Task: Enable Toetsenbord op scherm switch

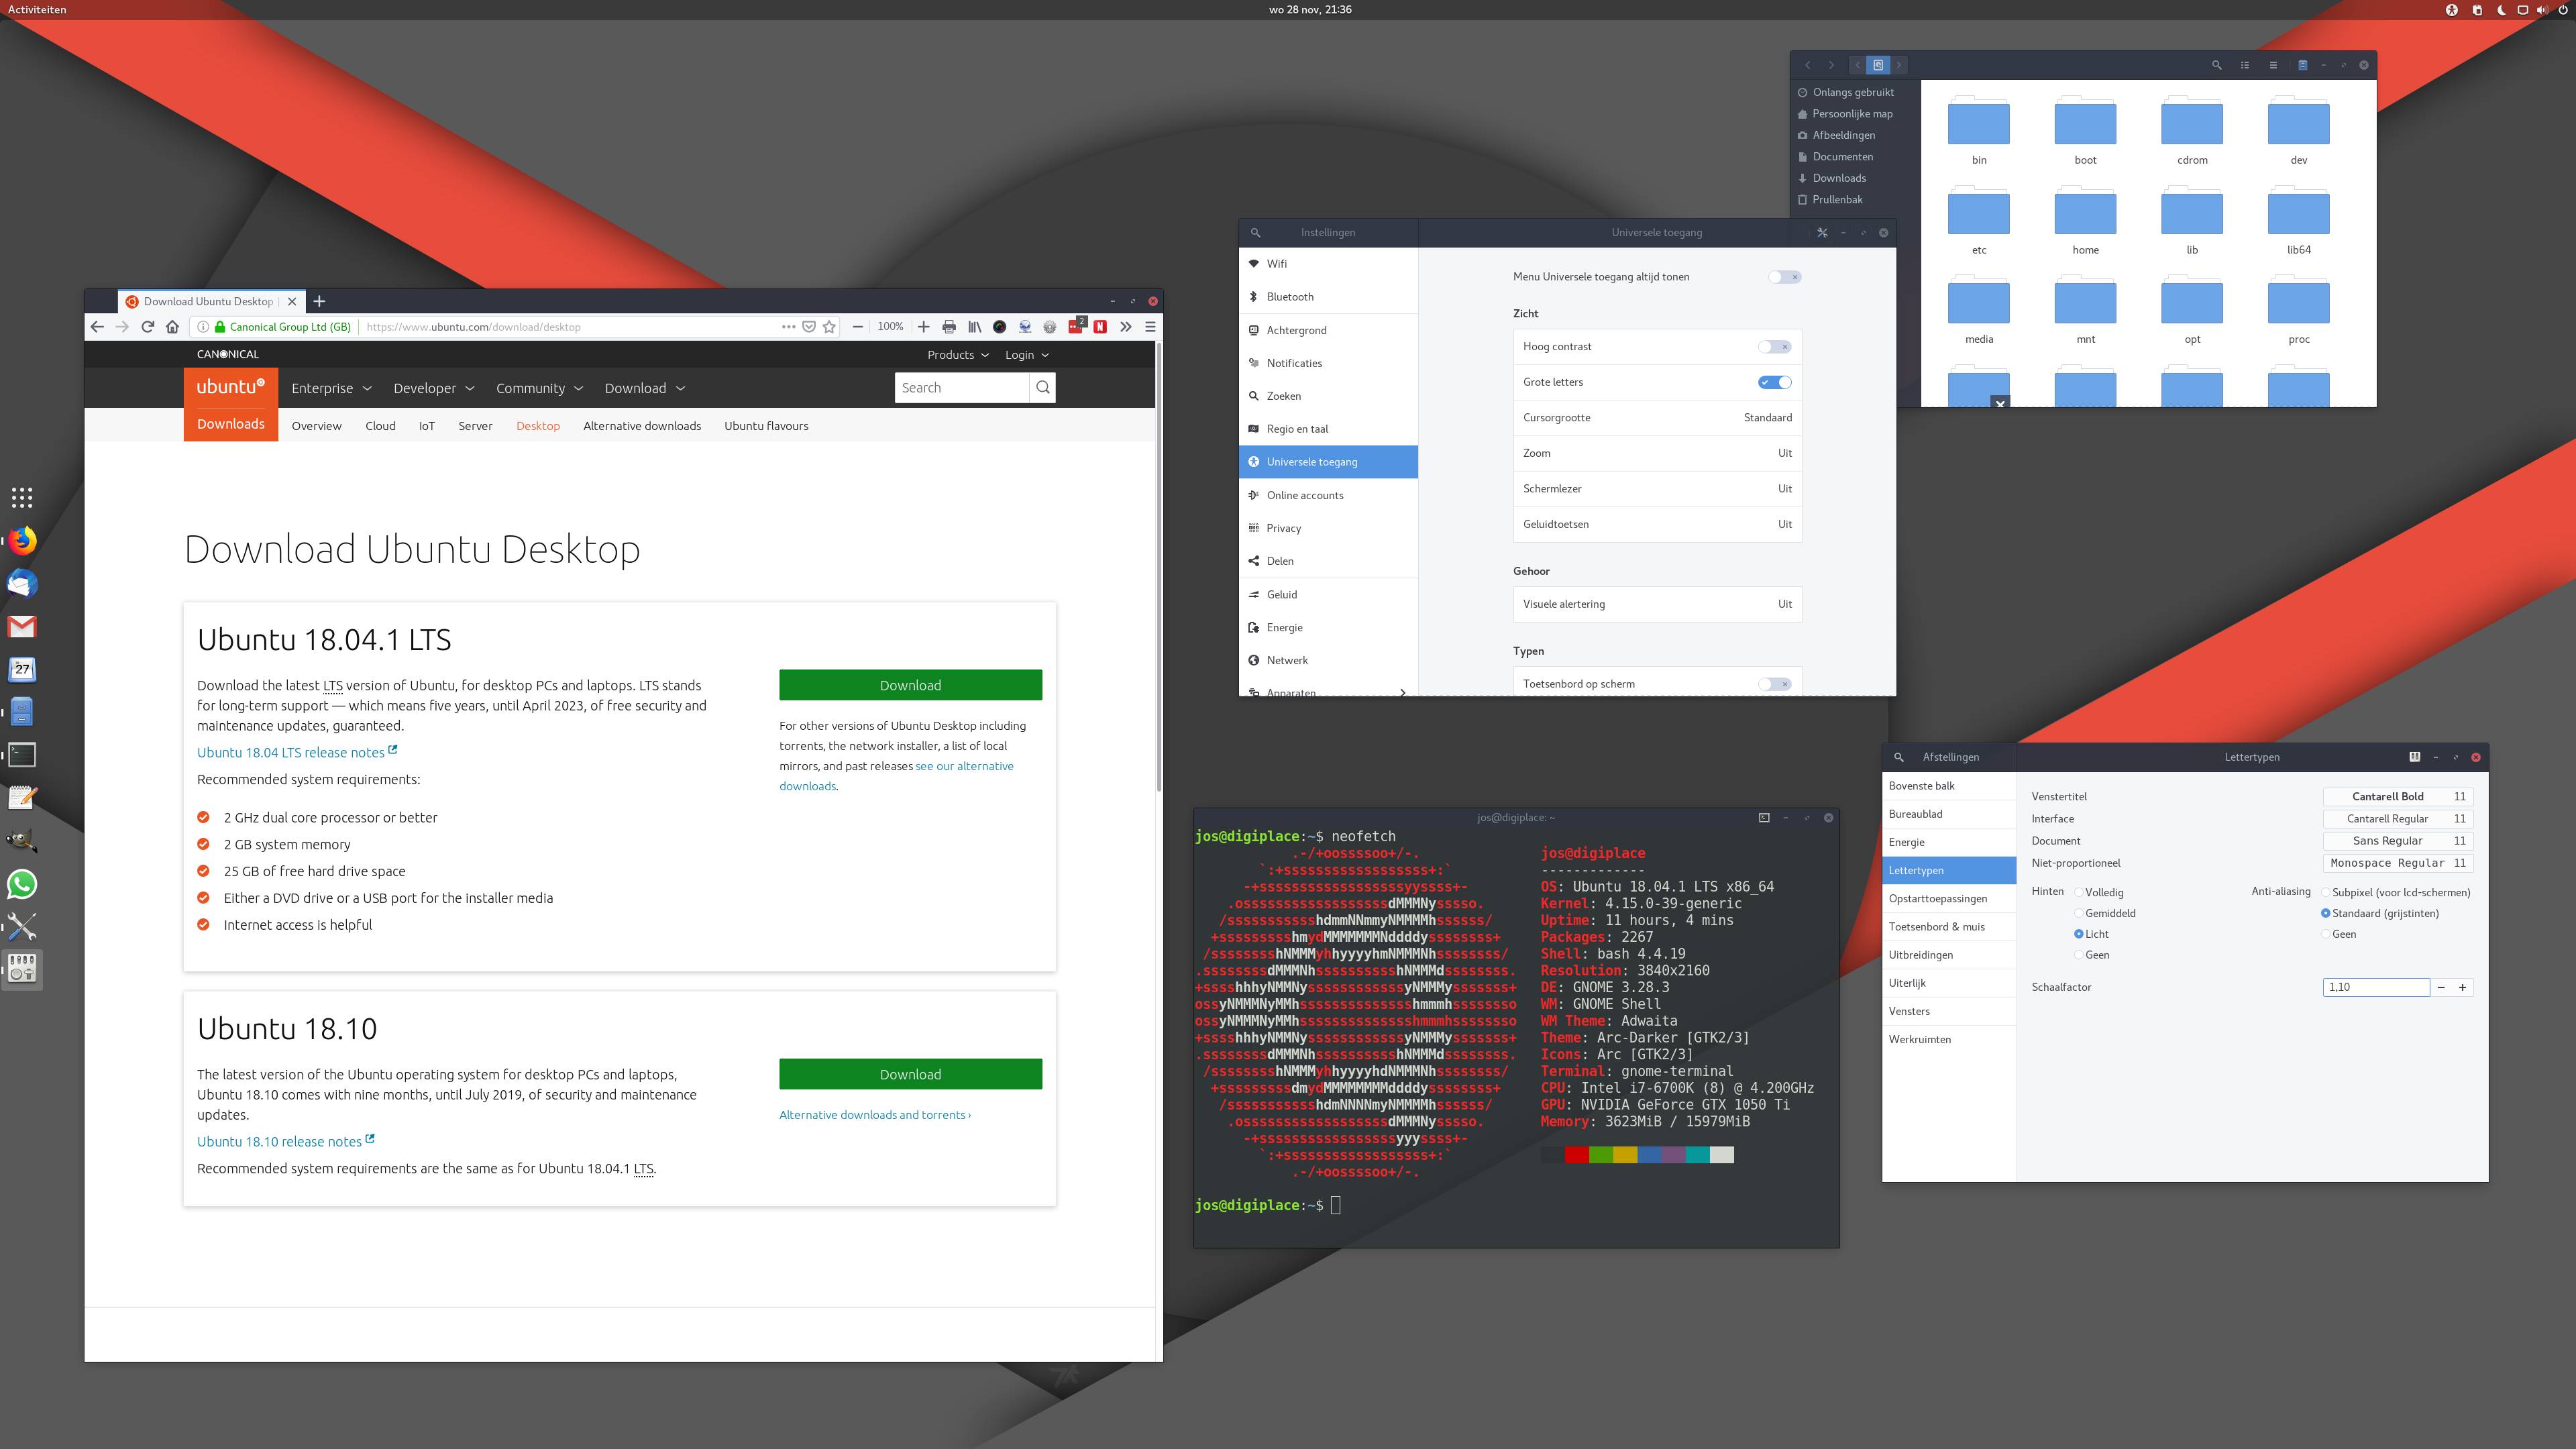Action: tap(1775, 684)
